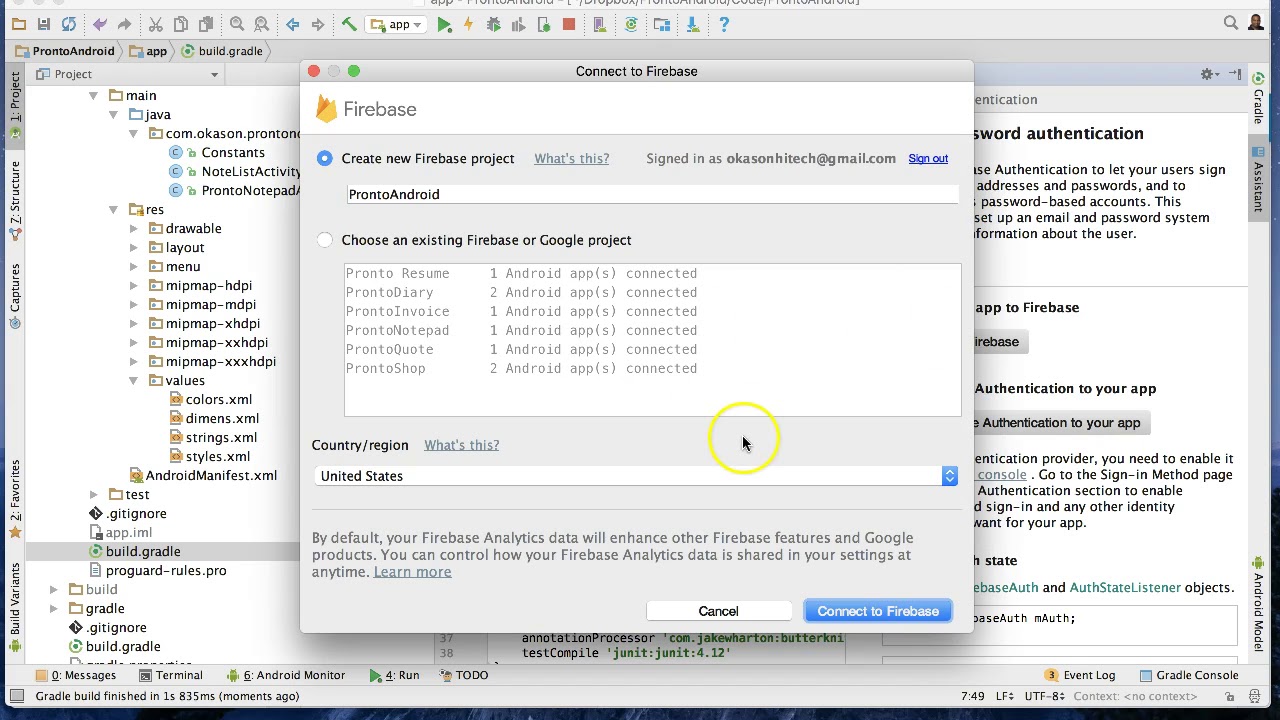Open the Android Monitor tab
The width and height of the screenshot is (1280, 720).
tap(285, 675)
